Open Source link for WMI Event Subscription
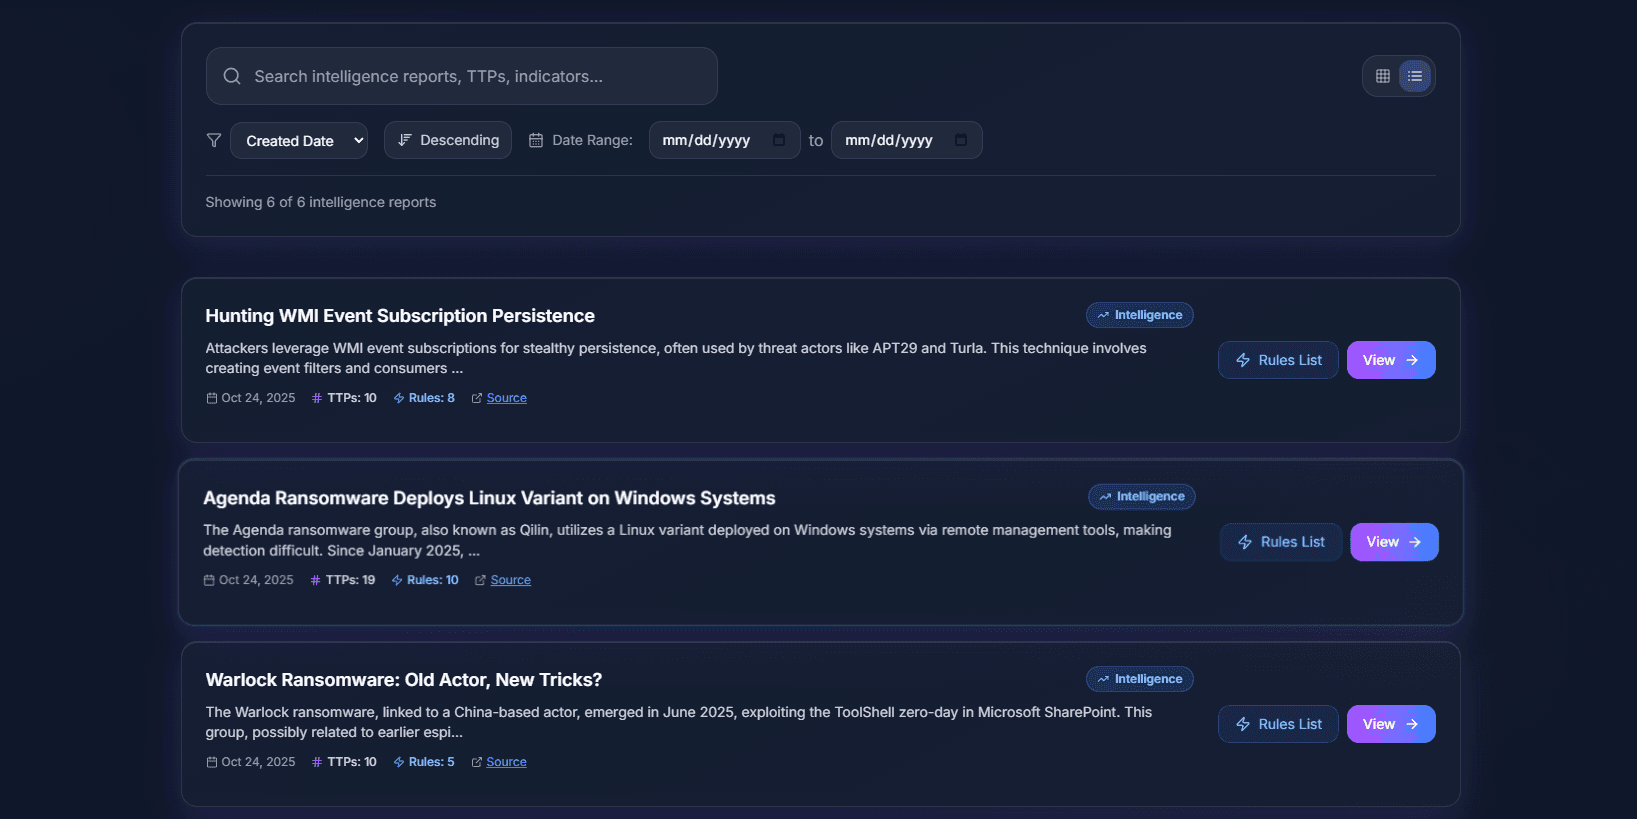Screen dimensions: 1637x819 point(506,398)
